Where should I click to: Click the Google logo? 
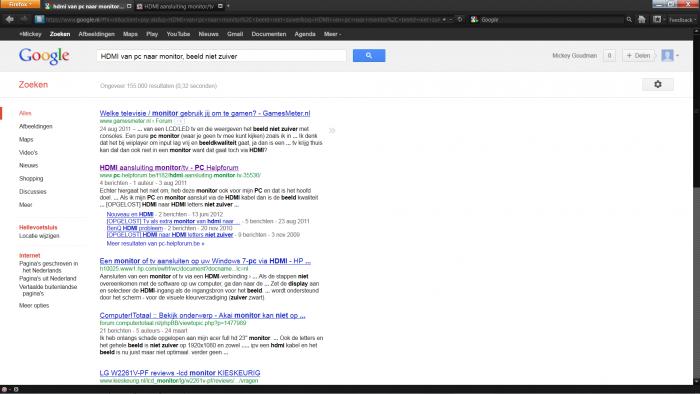click(x=44, y=56)
